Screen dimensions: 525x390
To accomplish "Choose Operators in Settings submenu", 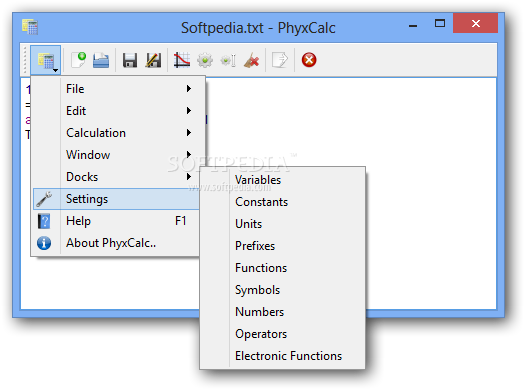I will [282, 334].
